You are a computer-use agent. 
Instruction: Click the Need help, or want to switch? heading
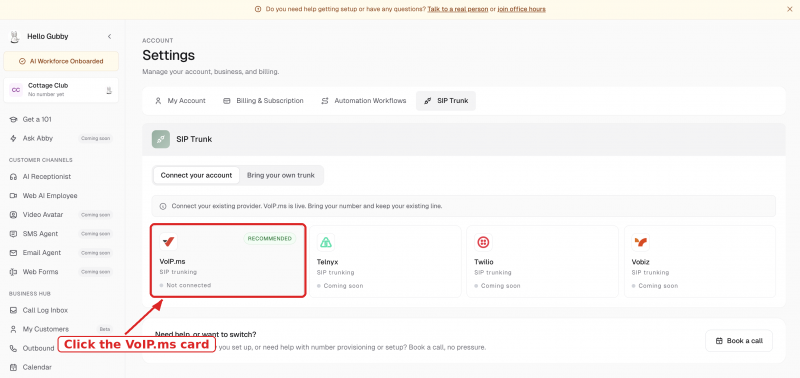tap(206, 334)
